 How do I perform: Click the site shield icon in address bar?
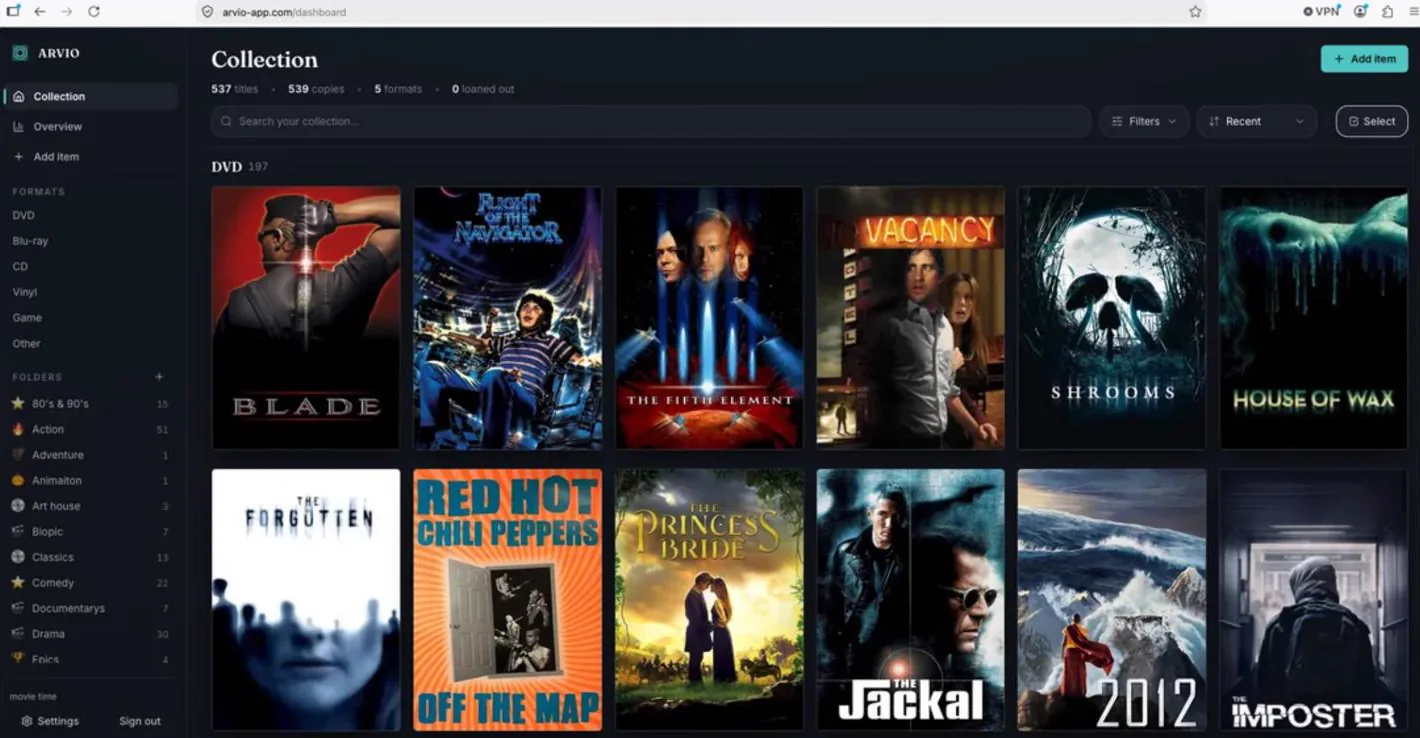click(207, 12)
